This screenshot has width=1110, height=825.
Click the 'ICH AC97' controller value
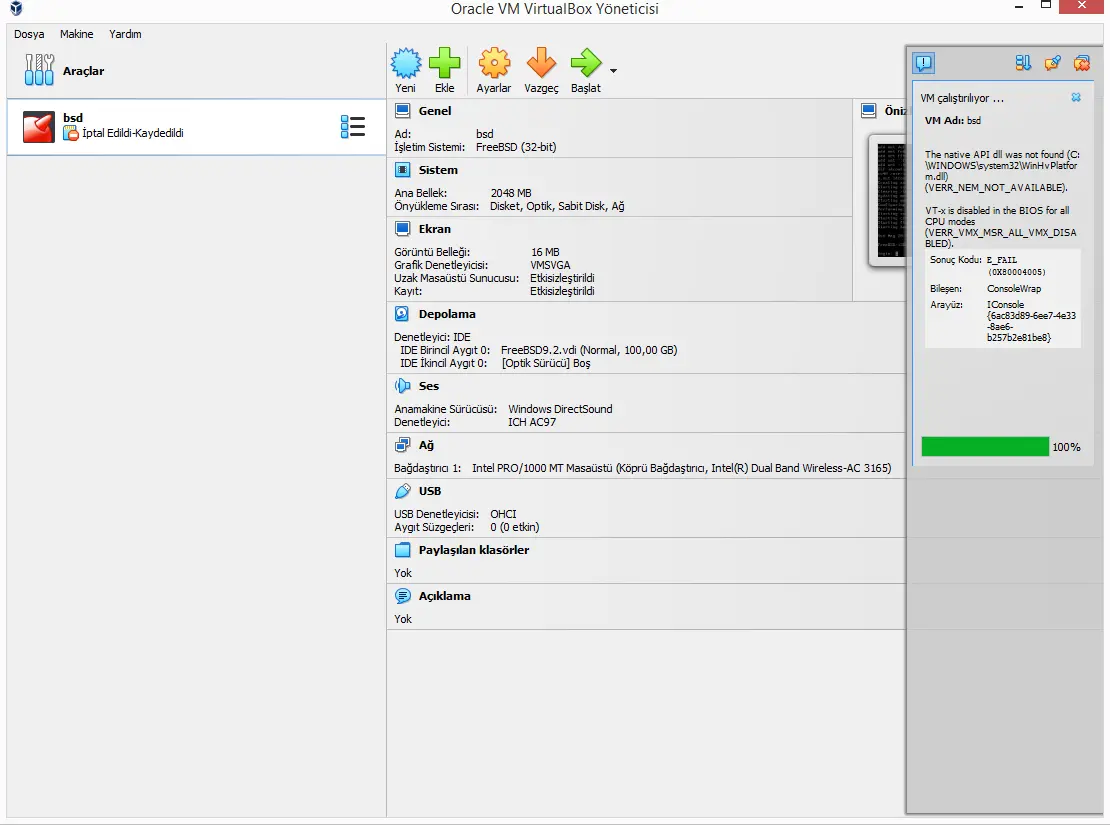[x=532, y=422]
